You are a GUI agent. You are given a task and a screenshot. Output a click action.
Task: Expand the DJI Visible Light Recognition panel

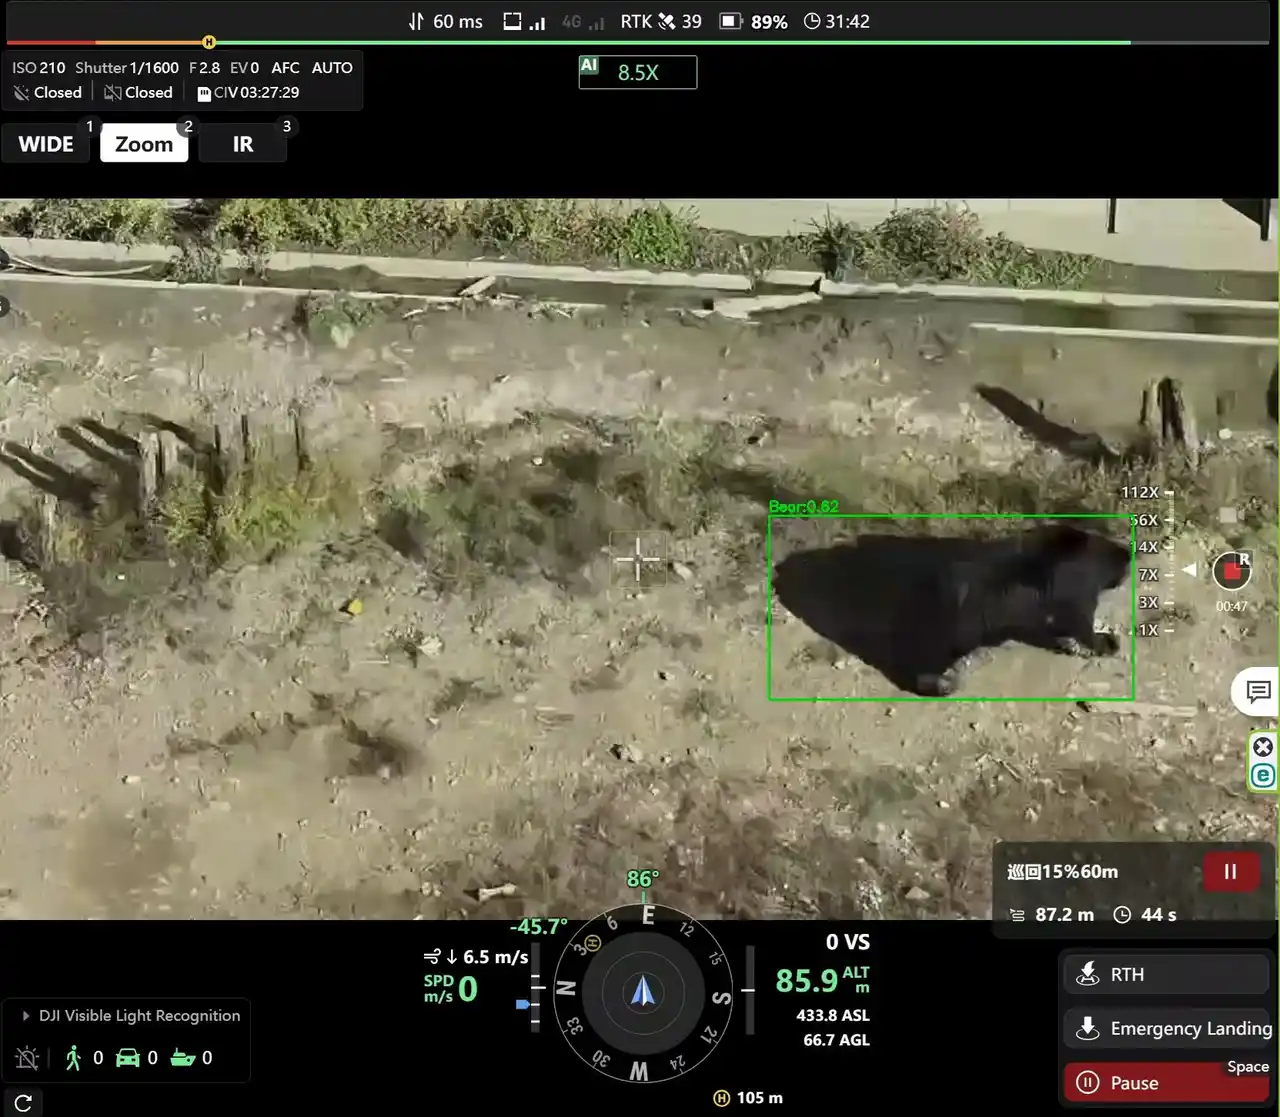coord(26,1016)
